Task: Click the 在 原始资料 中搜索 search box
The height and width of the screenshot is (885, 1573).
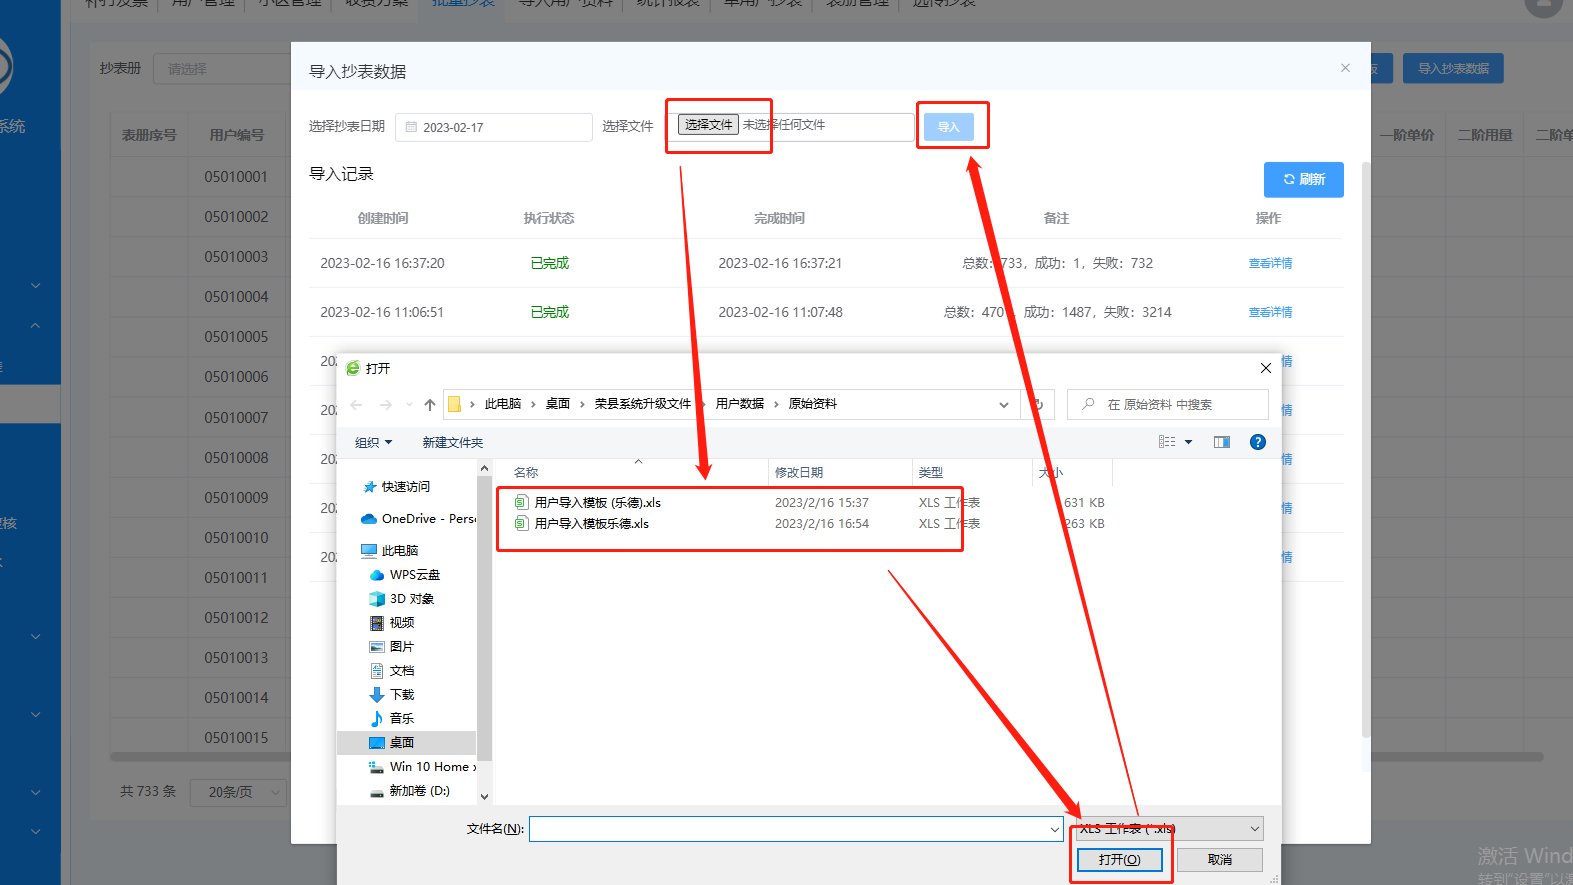Action: (1168, 405)
